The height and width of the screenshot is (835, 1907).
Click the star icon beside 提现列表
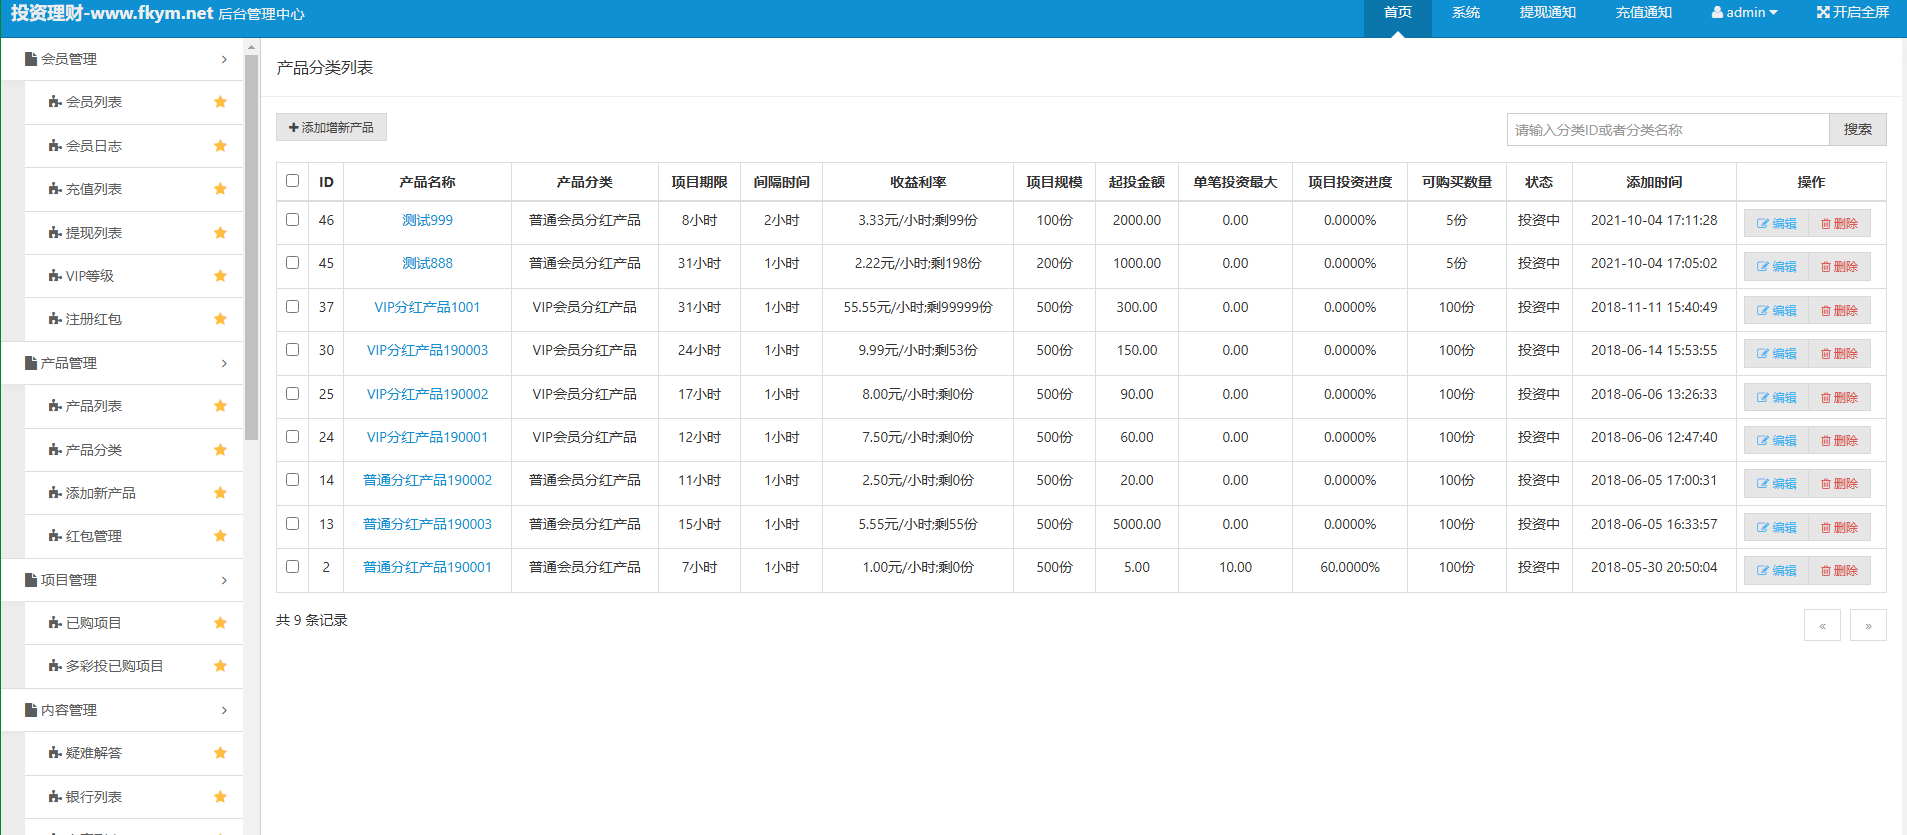(x=220, y=233)
